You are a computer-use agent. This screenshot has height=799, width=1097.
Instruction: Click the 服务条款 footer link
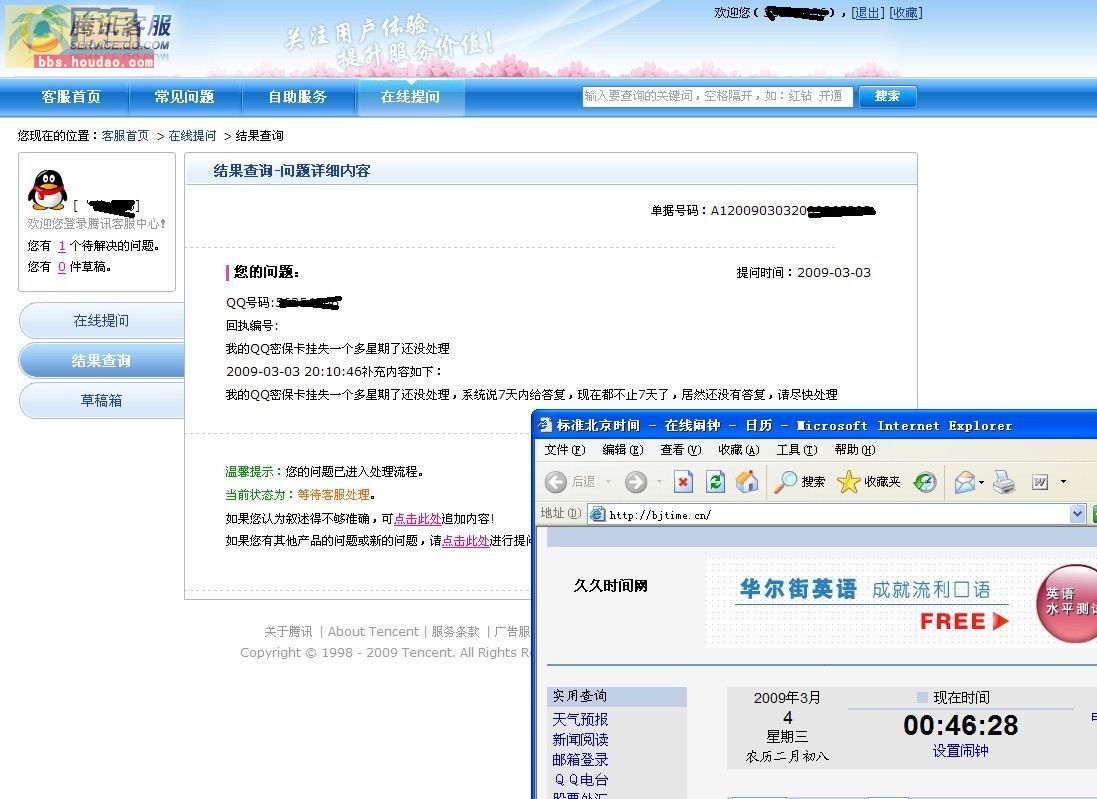[x=455, y=632]
